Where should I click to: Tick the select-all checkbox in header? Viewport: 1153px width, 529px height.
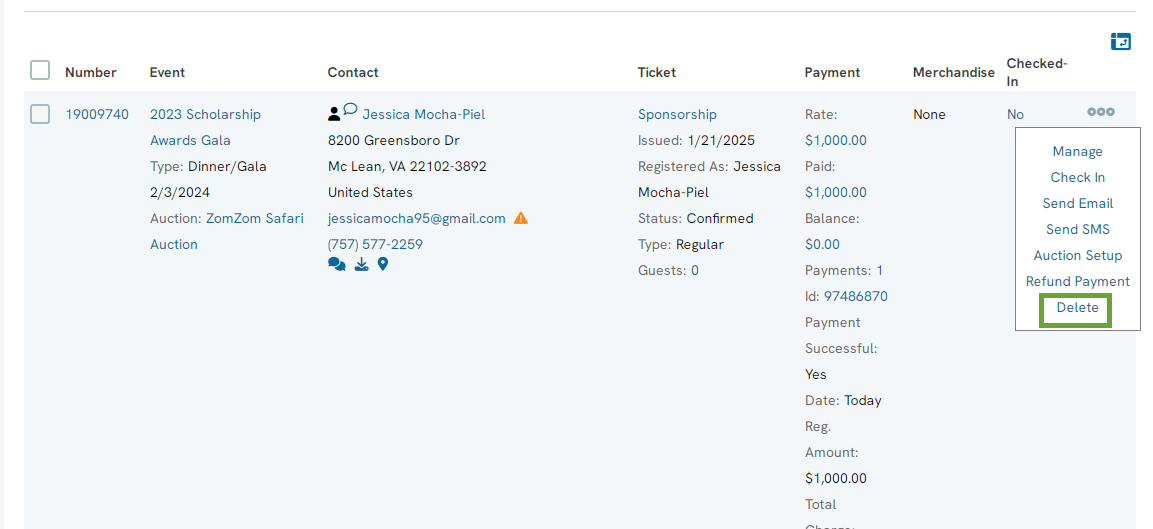[40, 71]
